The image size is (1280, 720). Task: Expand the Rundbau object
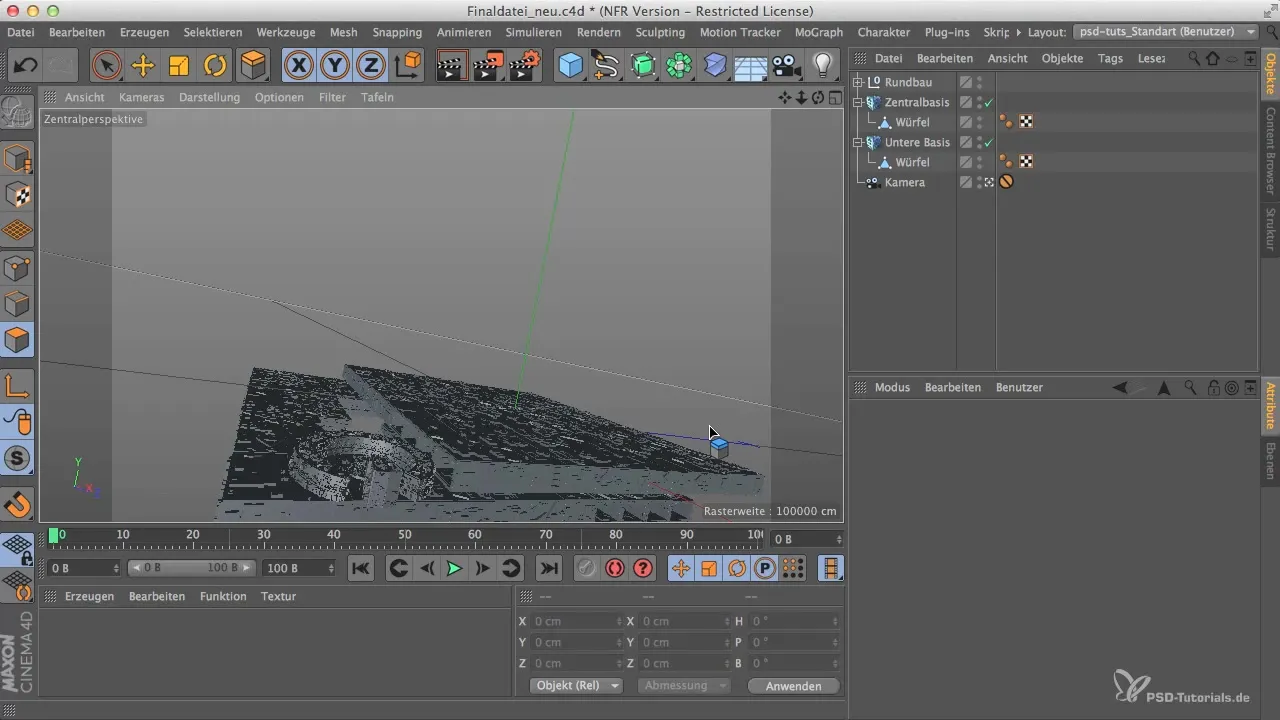pos(857,82)
